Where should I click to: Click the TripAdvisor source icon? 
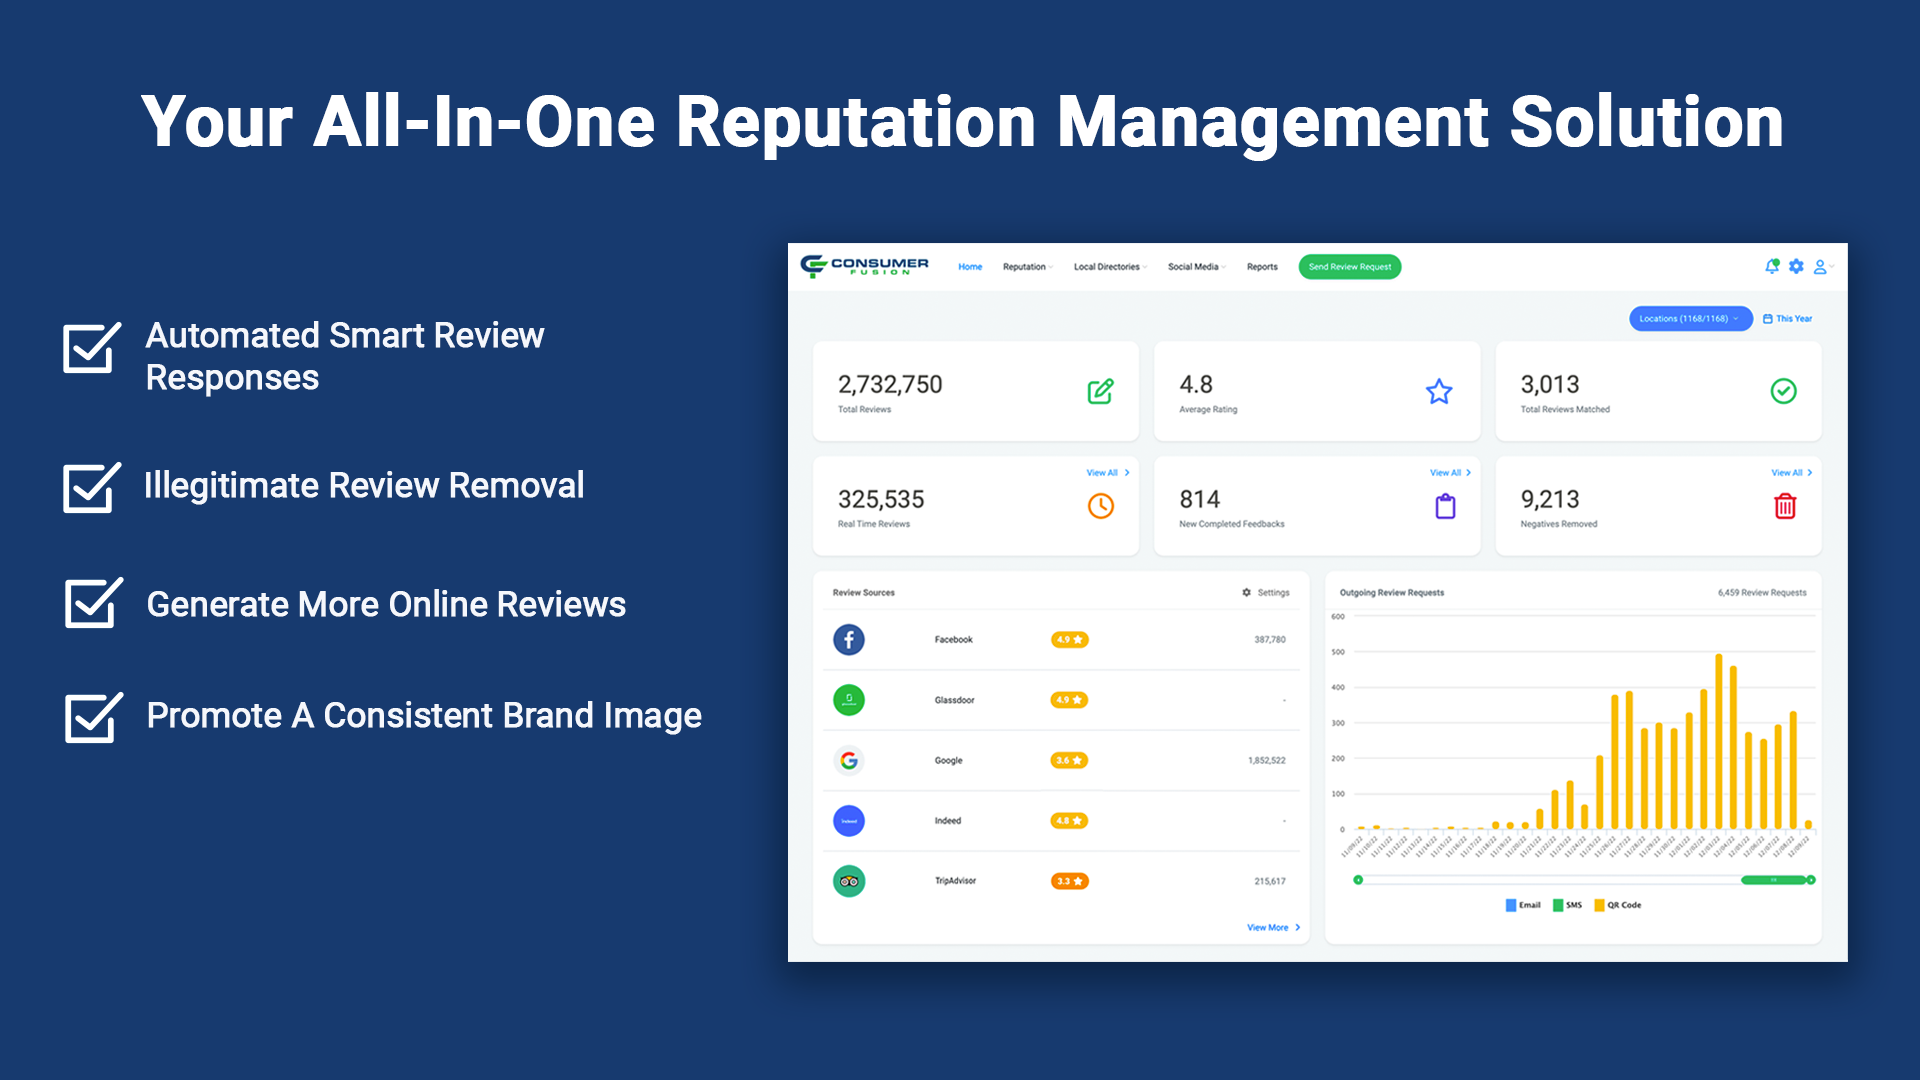(x=849, y=881)
